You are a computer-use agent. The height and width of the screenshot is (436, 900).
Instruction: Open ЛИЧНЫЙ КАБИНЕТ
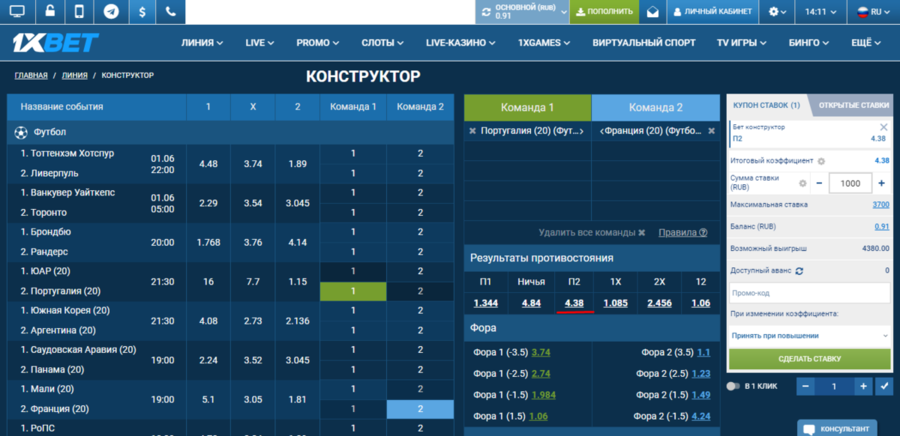point(712,11)
